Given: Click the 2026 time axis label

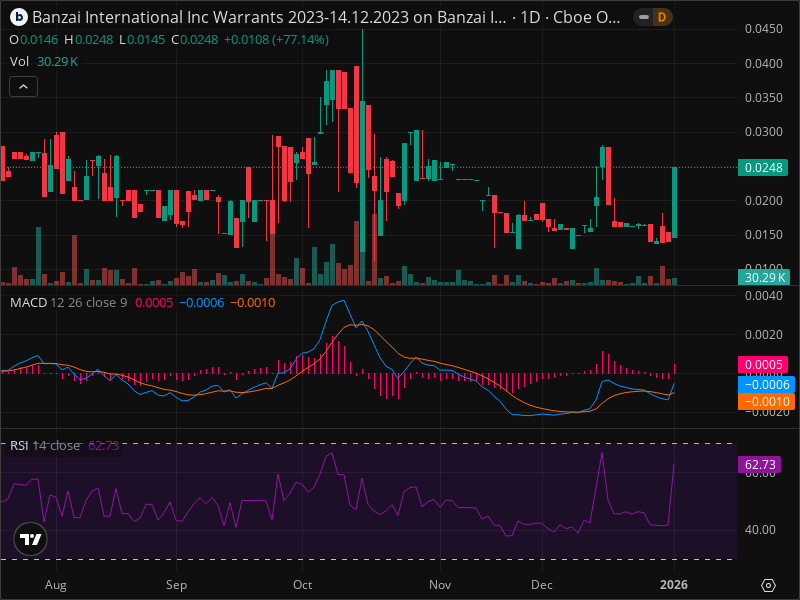Looking at the screenshot, I should [x=674, y=585].
